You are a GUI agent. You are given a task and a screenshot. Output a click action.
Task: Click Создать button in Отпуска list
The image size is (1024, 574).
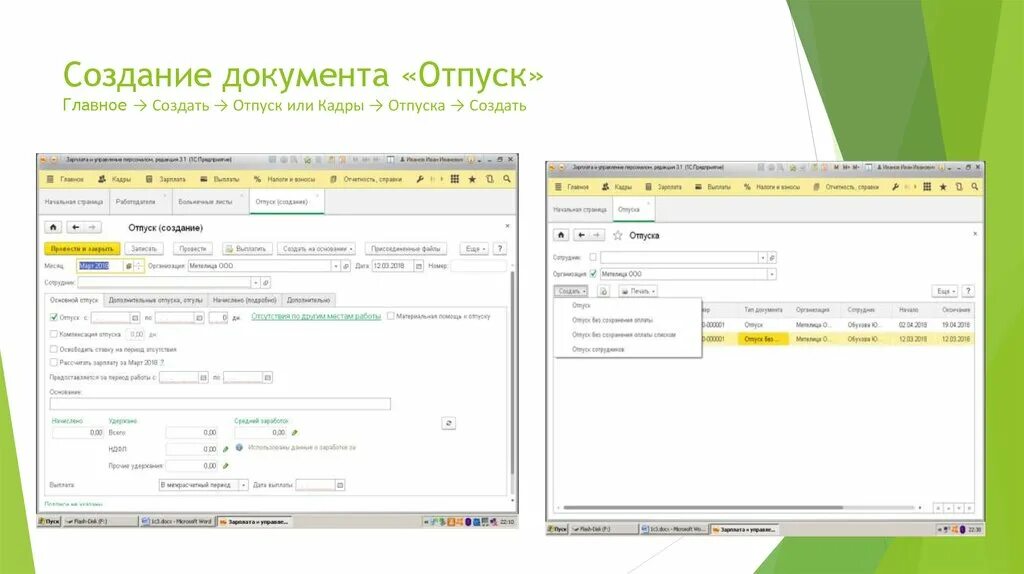[x=571, y=291]
